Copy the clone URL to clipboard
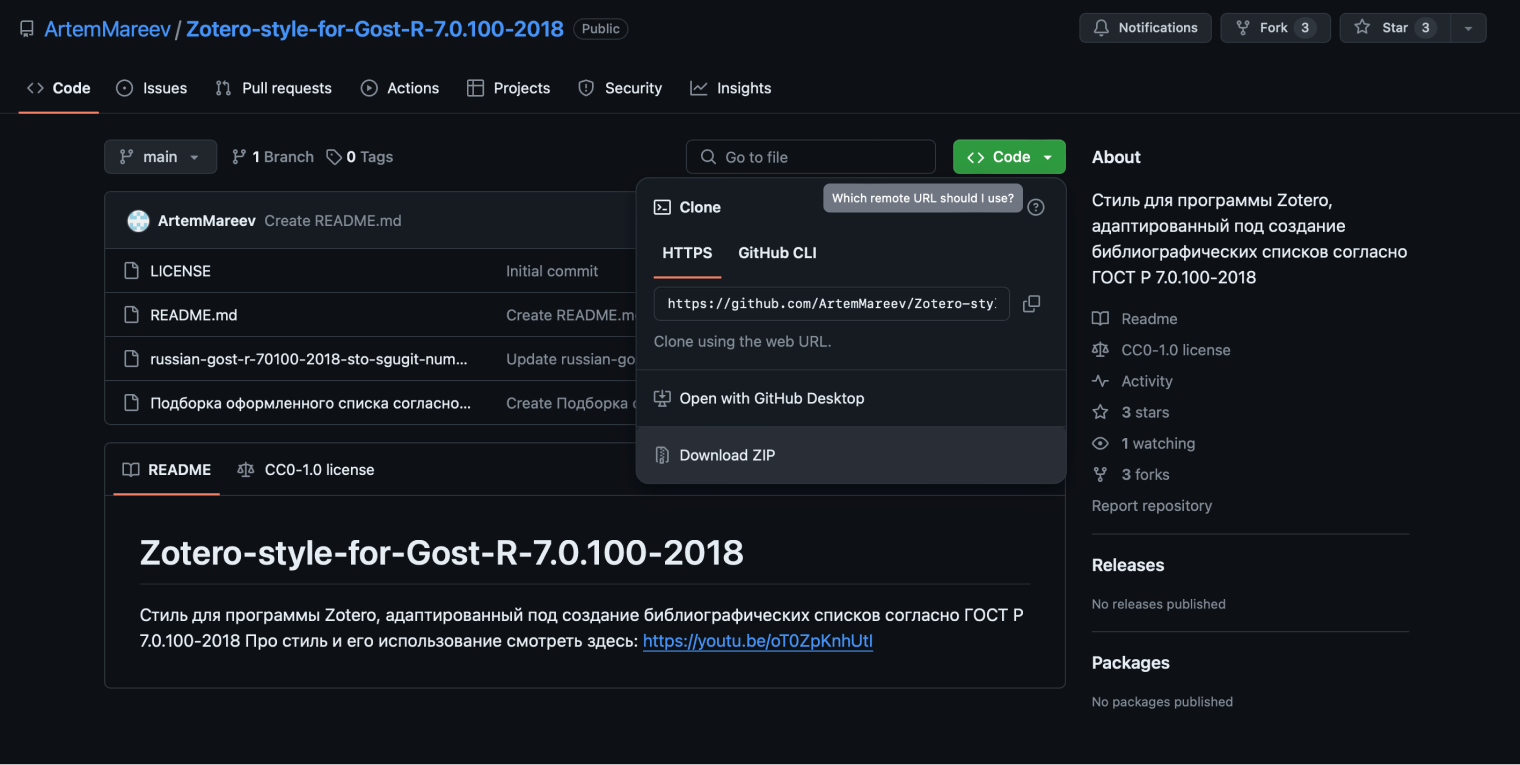1520x765 pixels. click(x=1032, y=304)
